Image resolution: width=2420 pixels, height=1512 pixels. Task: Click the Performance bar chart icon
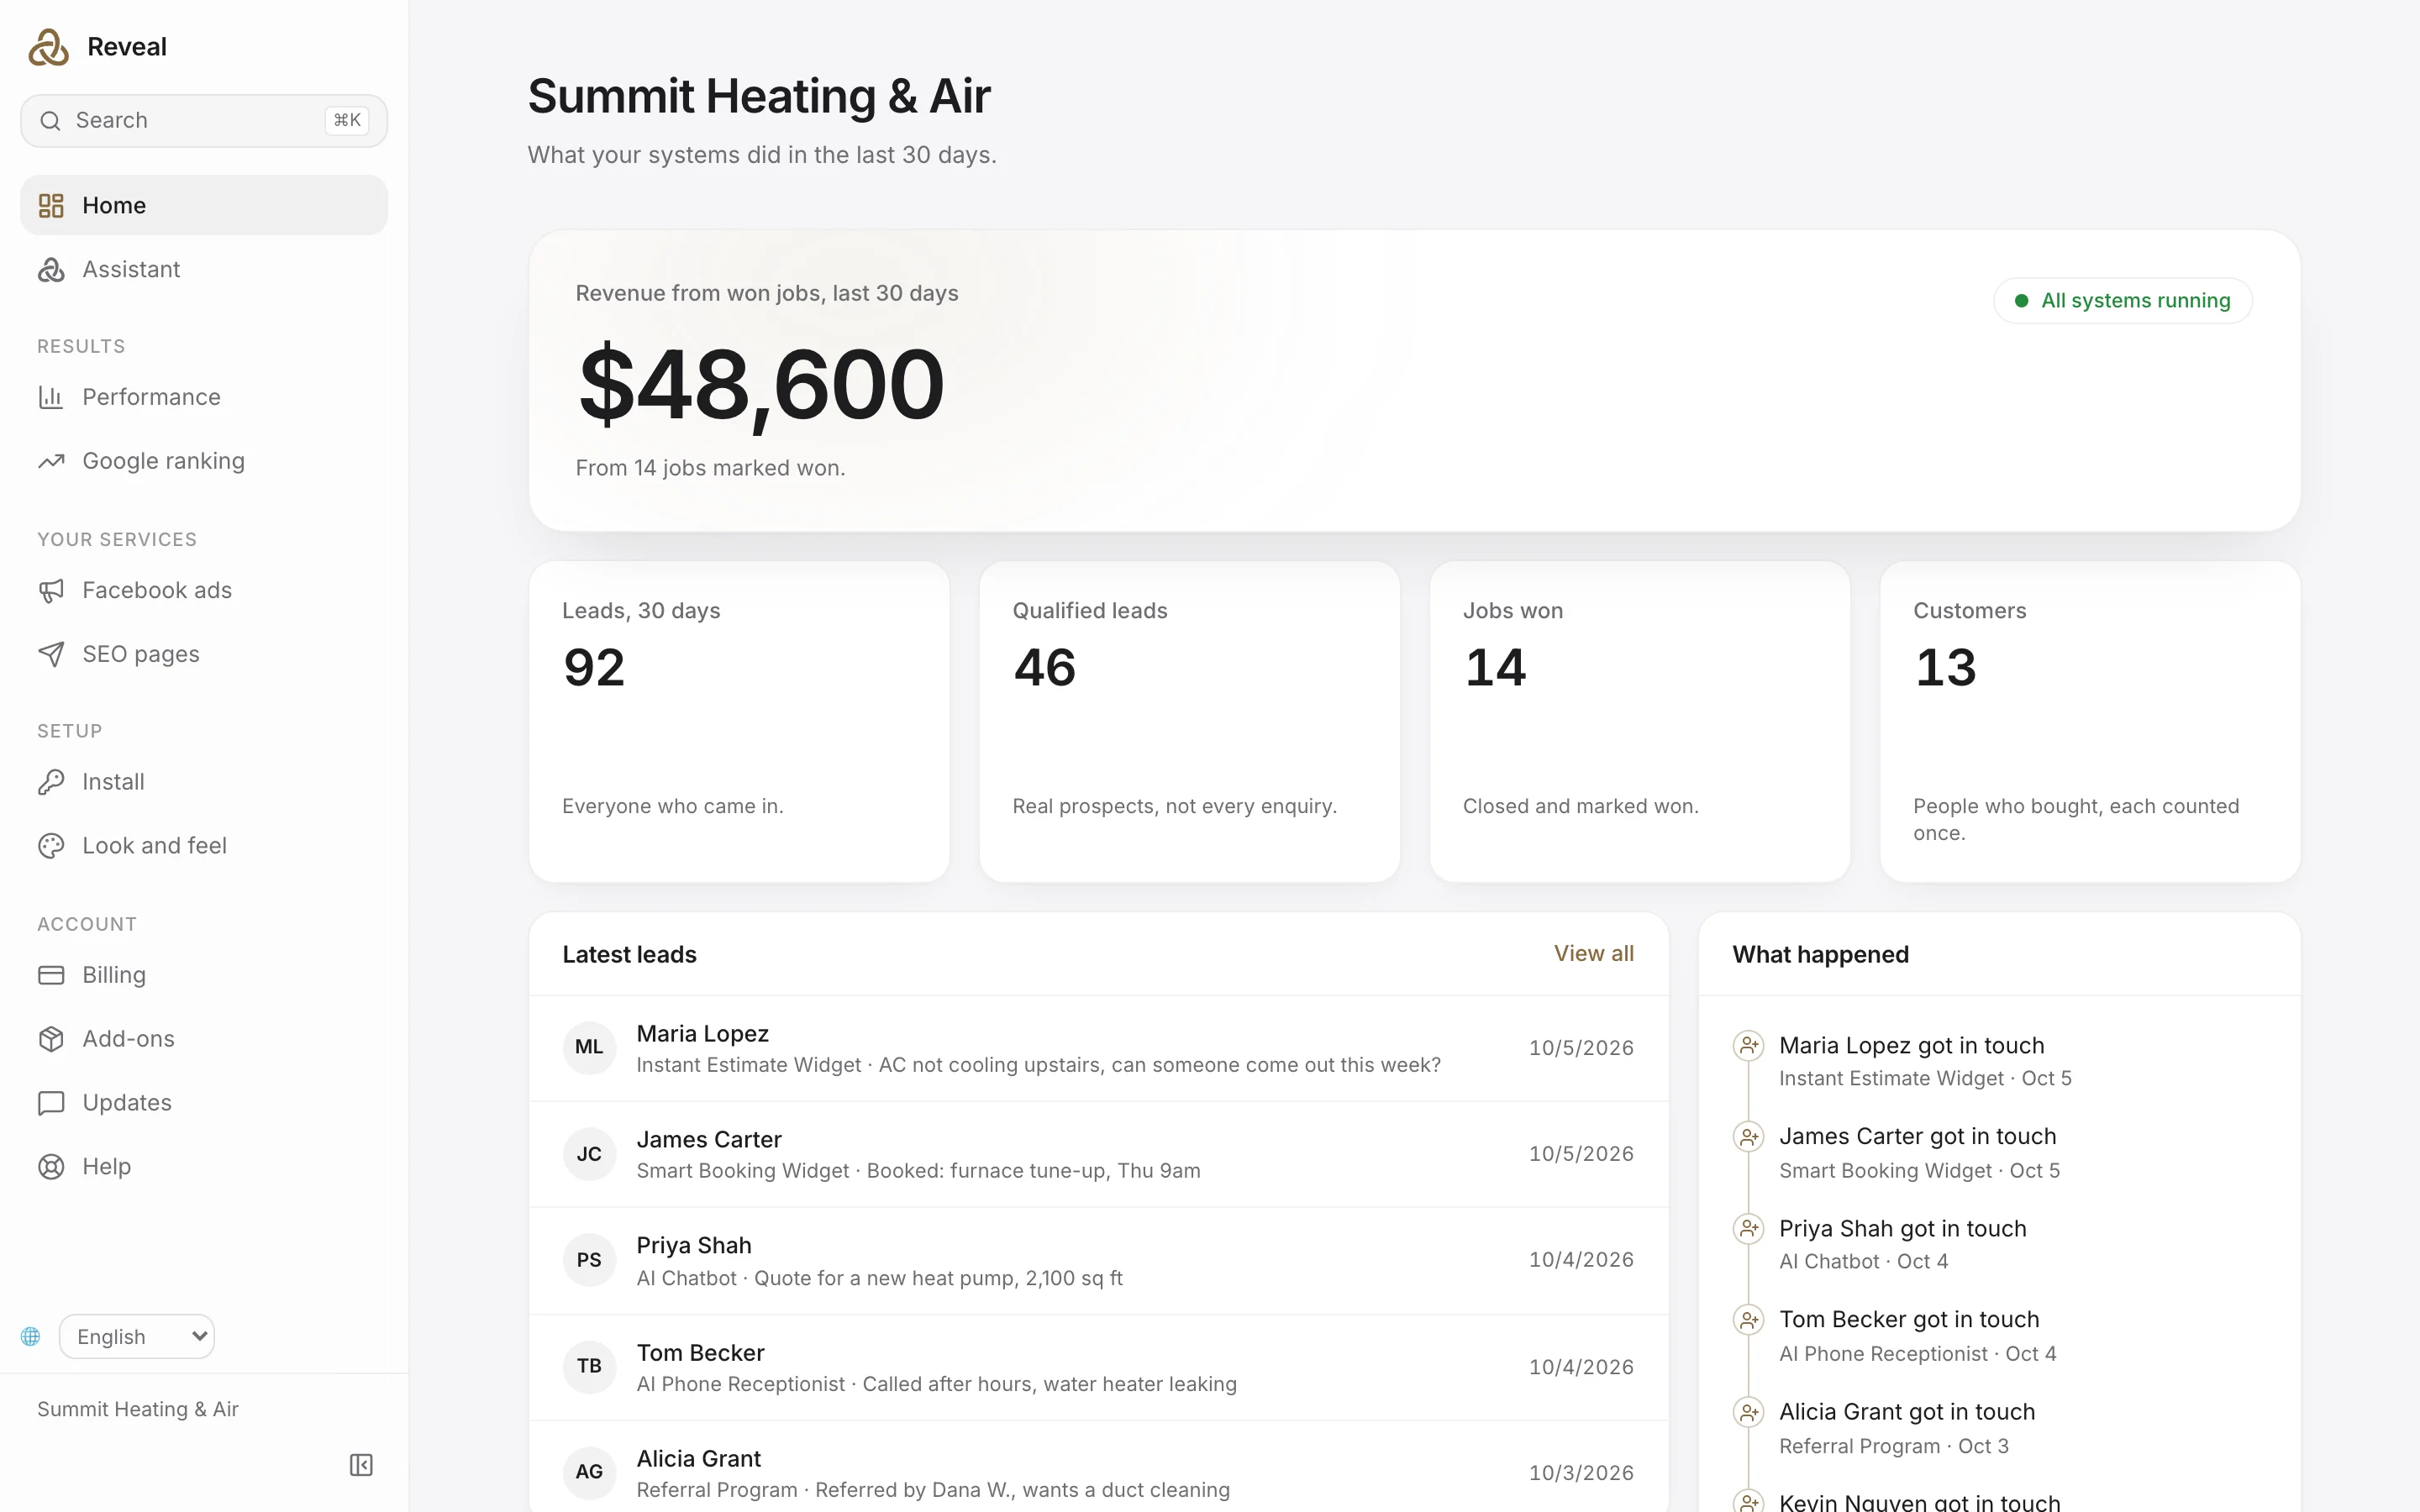51,397
